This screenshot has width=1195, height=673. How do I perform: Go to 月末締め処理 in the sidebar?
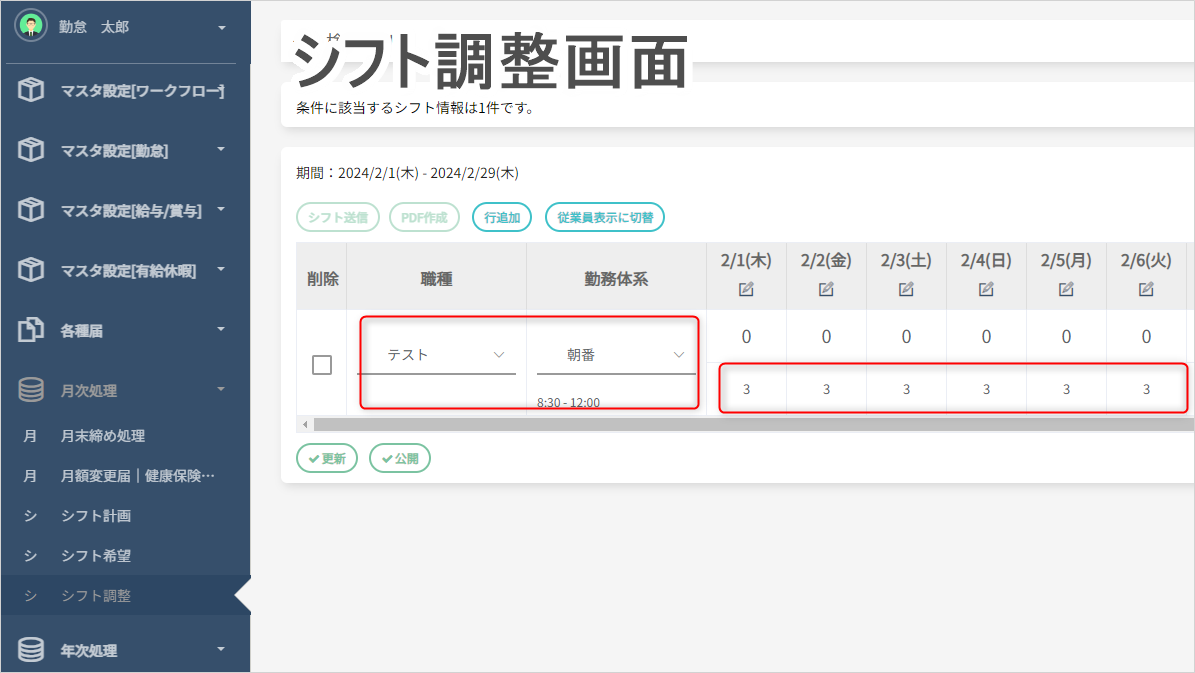coord(103,436)
